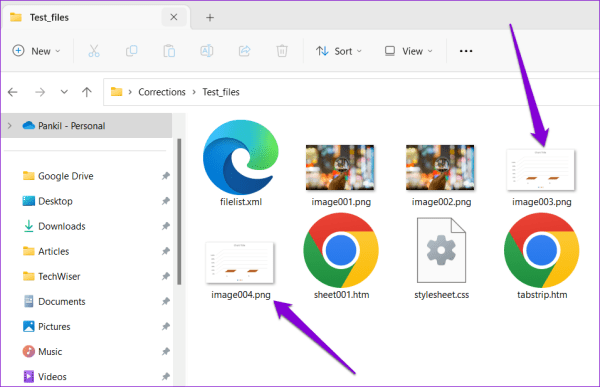Add a new File Explorer tab
The height and width of the screenshot is (387, 600).
point(210,18)
